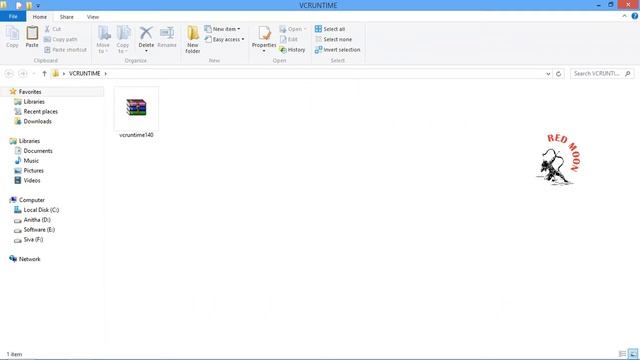Viewport: 640px width, 360px height.
Task: Switch to the View tab
Action: 93,17
